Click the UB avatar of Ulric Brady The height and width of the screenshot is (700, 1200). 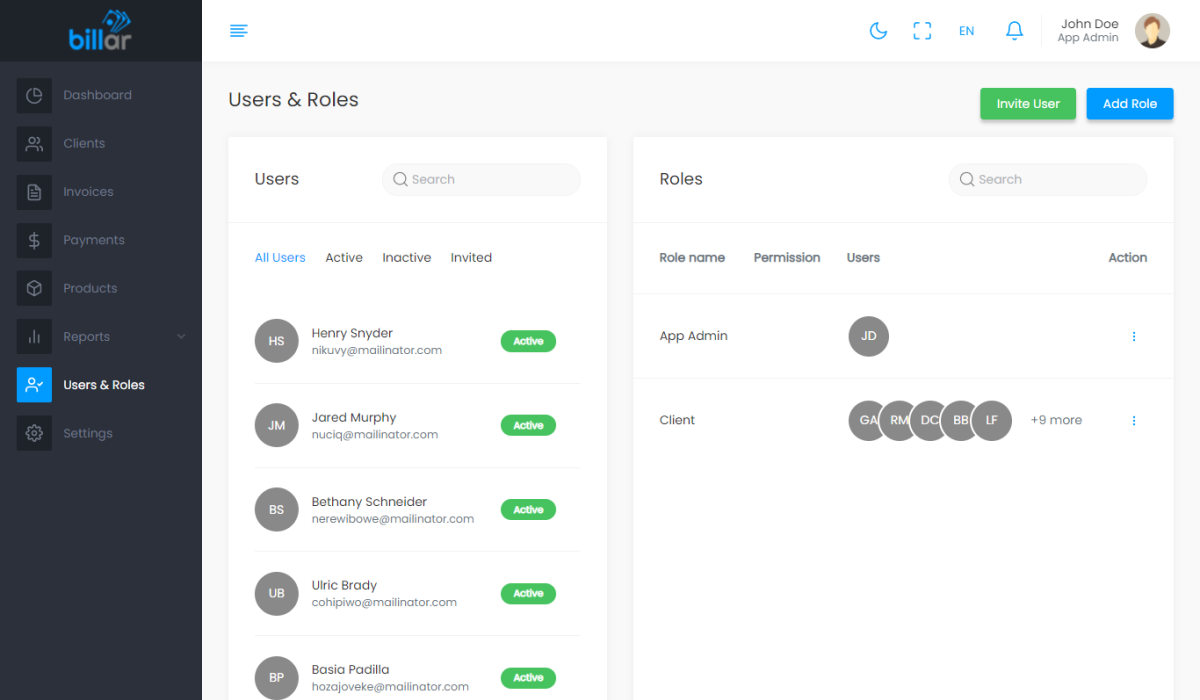click(276, 593)
